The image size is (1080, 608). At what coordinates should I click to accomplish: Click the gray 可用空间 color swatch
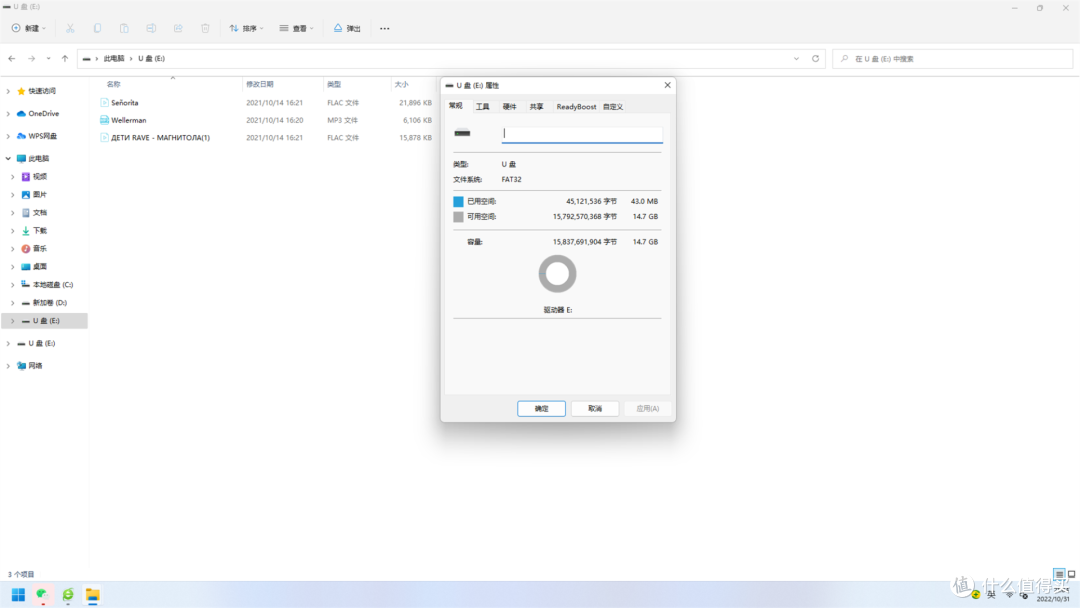458,217
